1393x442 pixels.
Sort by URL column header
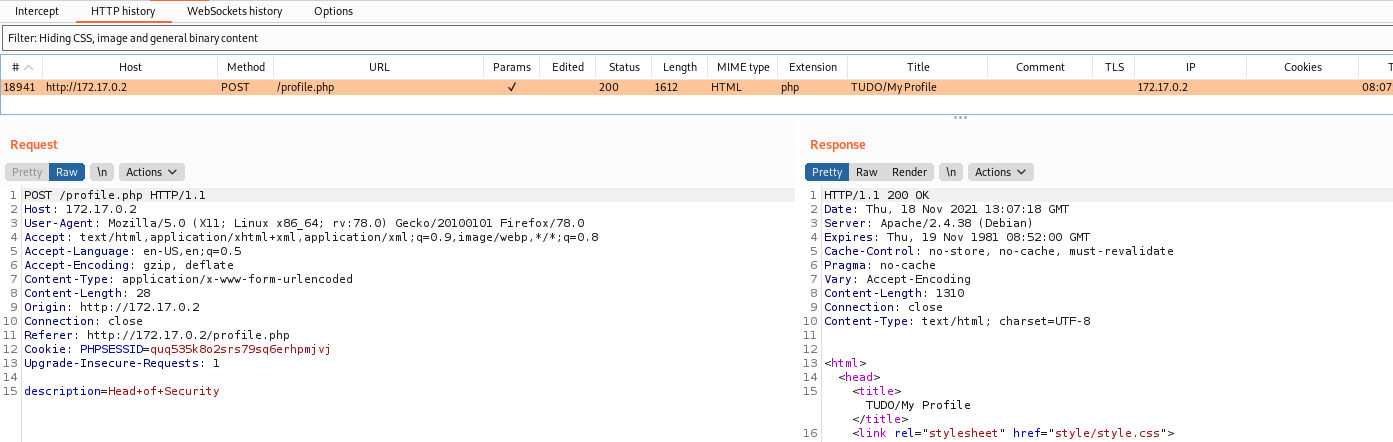[379, 67]
